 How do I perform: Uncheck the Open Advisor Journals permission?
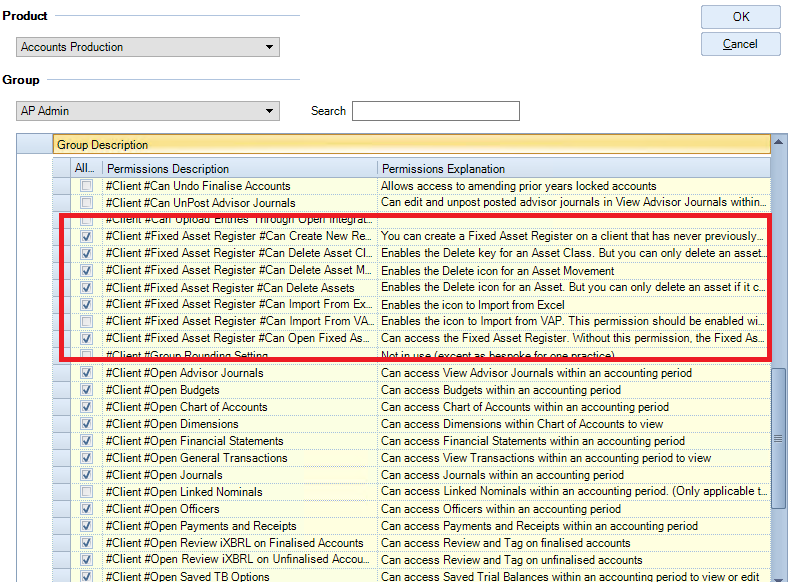87,373
